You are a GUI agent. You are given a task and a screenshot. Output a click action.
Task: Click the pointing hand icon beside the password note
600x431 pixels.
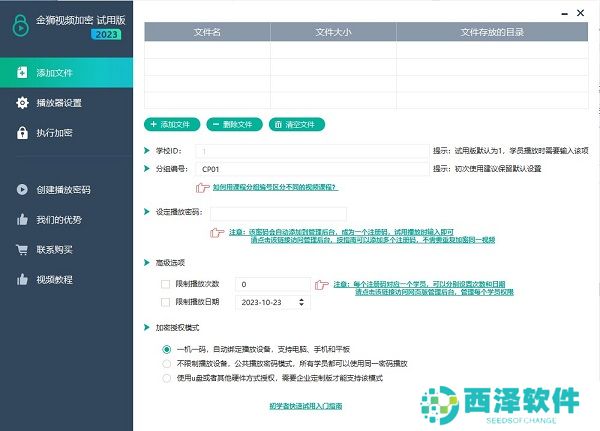217,232
